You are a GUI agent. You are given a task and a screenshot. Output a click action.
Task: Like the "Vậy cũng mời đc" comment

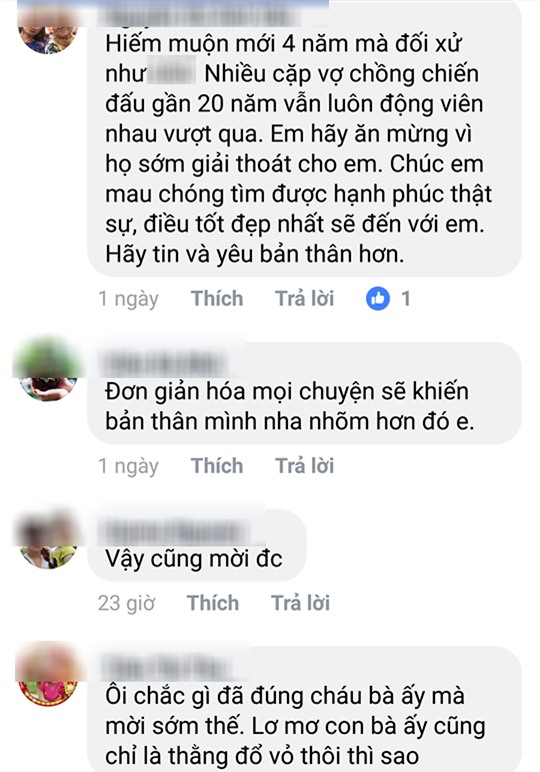[x=213, y=603]
